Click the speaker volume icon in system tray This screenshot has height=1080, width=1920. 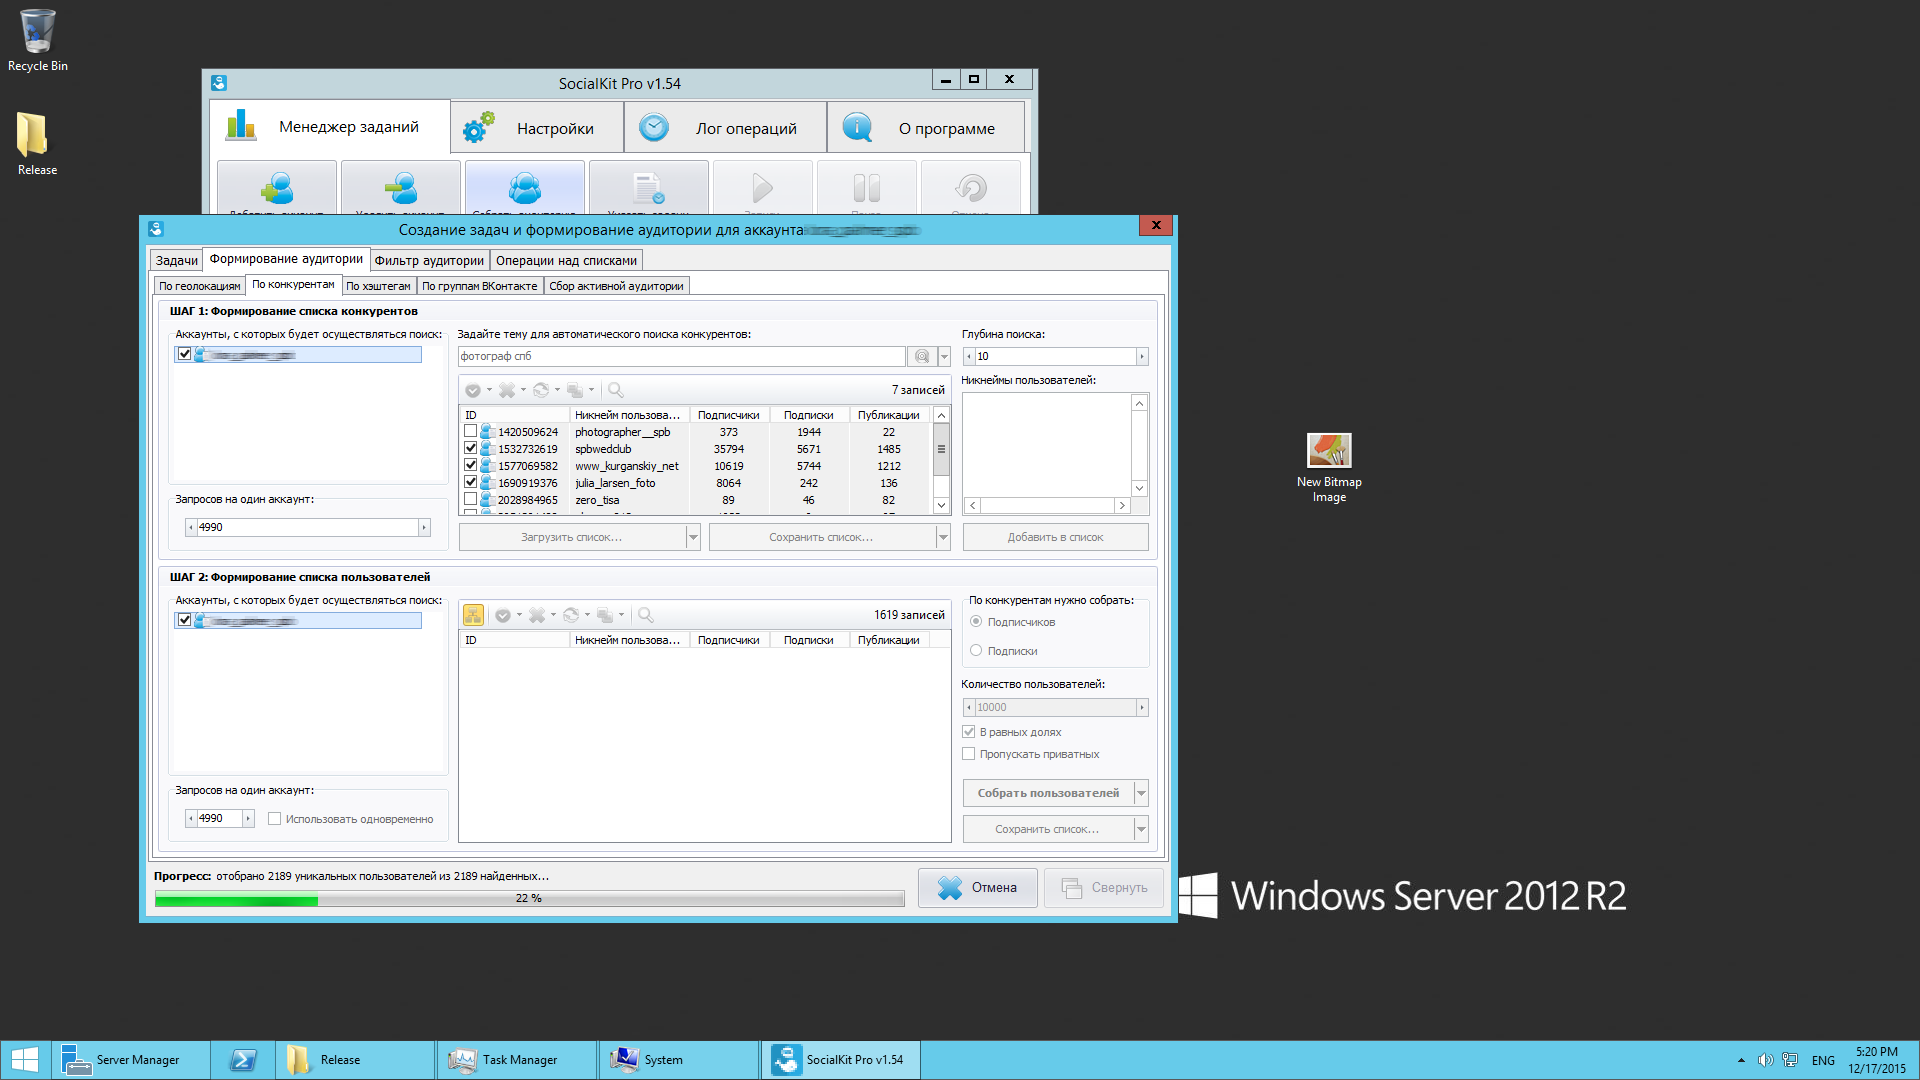(x=1765, y=1060)
